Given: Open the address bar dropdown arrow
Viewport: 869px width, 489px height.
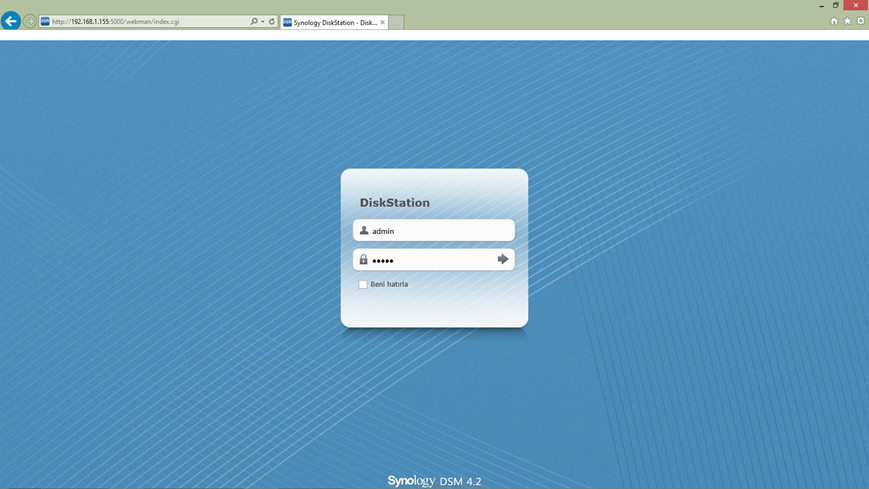Looking at the screenshot, I should [x=263, y=22].
